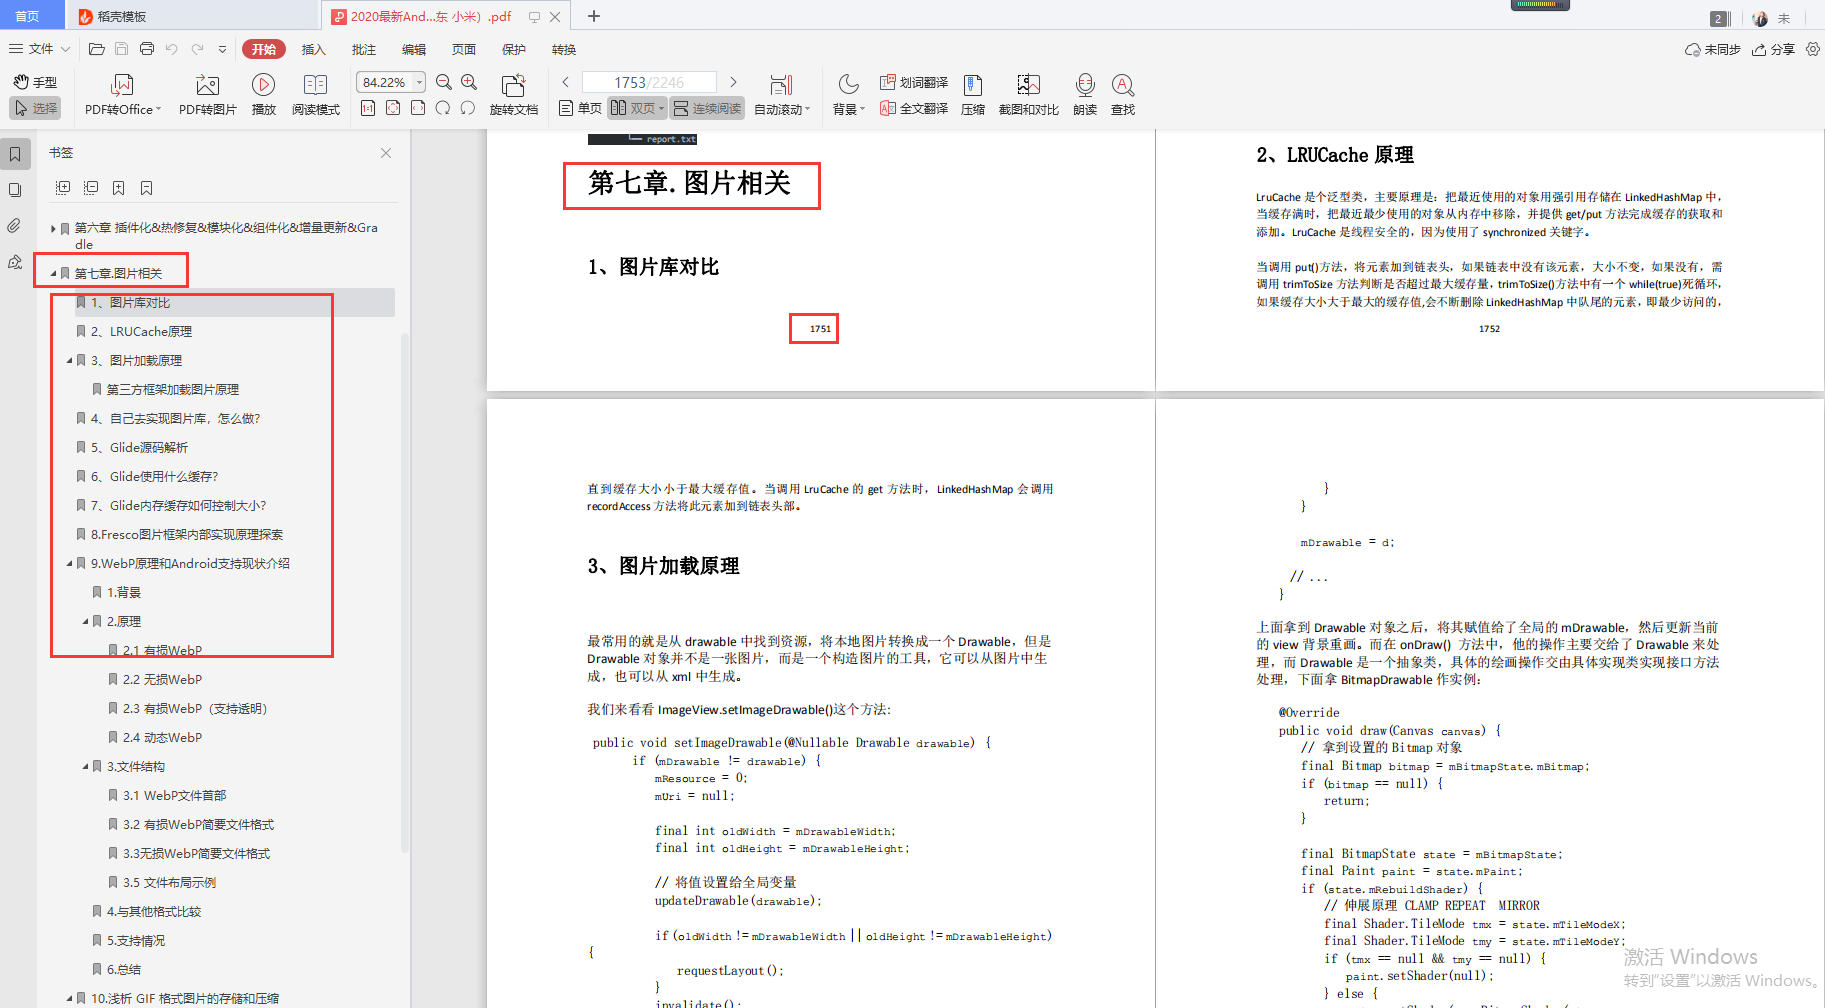The height and width of the screenshot is (1008, 1825).
Task: Open settings gear icon at top right
Action: pos(1812,49)
